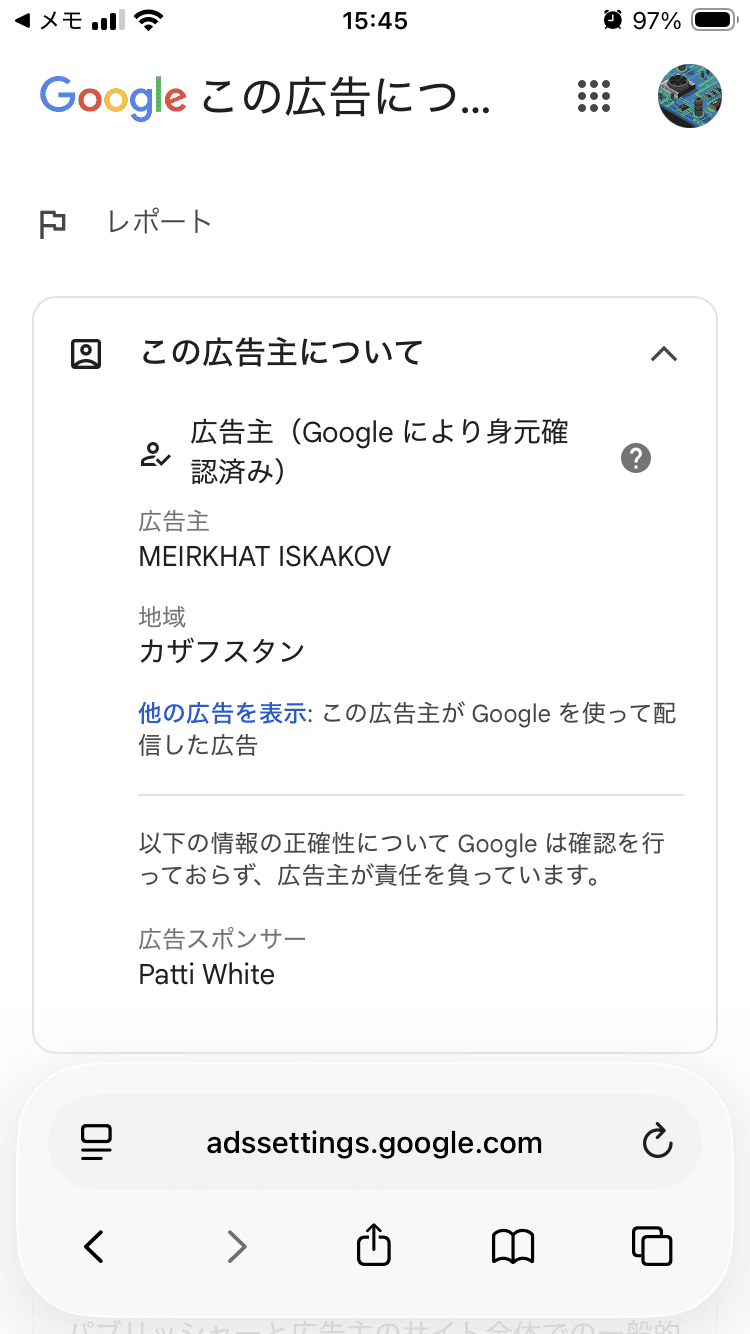Tap the Safari forward arrow
Screen dimensions: 750x1334
(236, 1246)
